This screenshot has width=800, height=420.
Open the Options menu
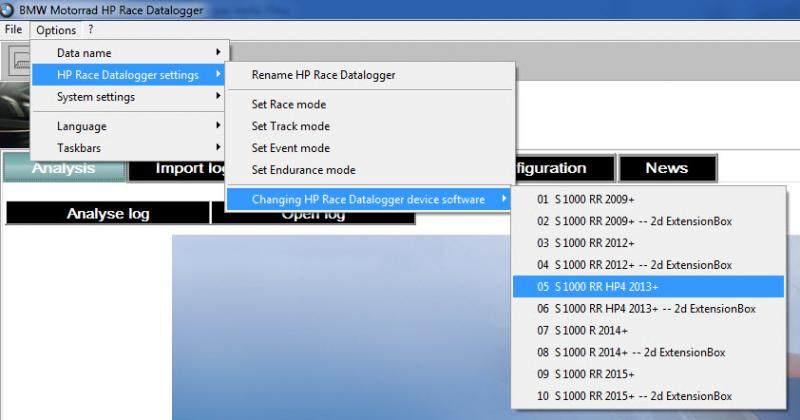[56, 30]
